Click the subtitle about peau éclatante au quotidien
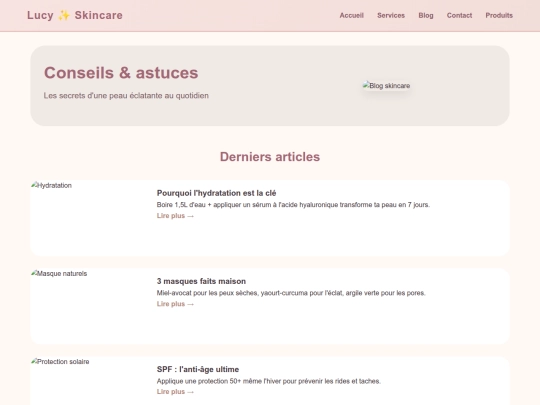Viewport: 540px width, 405px height. tap(126, 96)
